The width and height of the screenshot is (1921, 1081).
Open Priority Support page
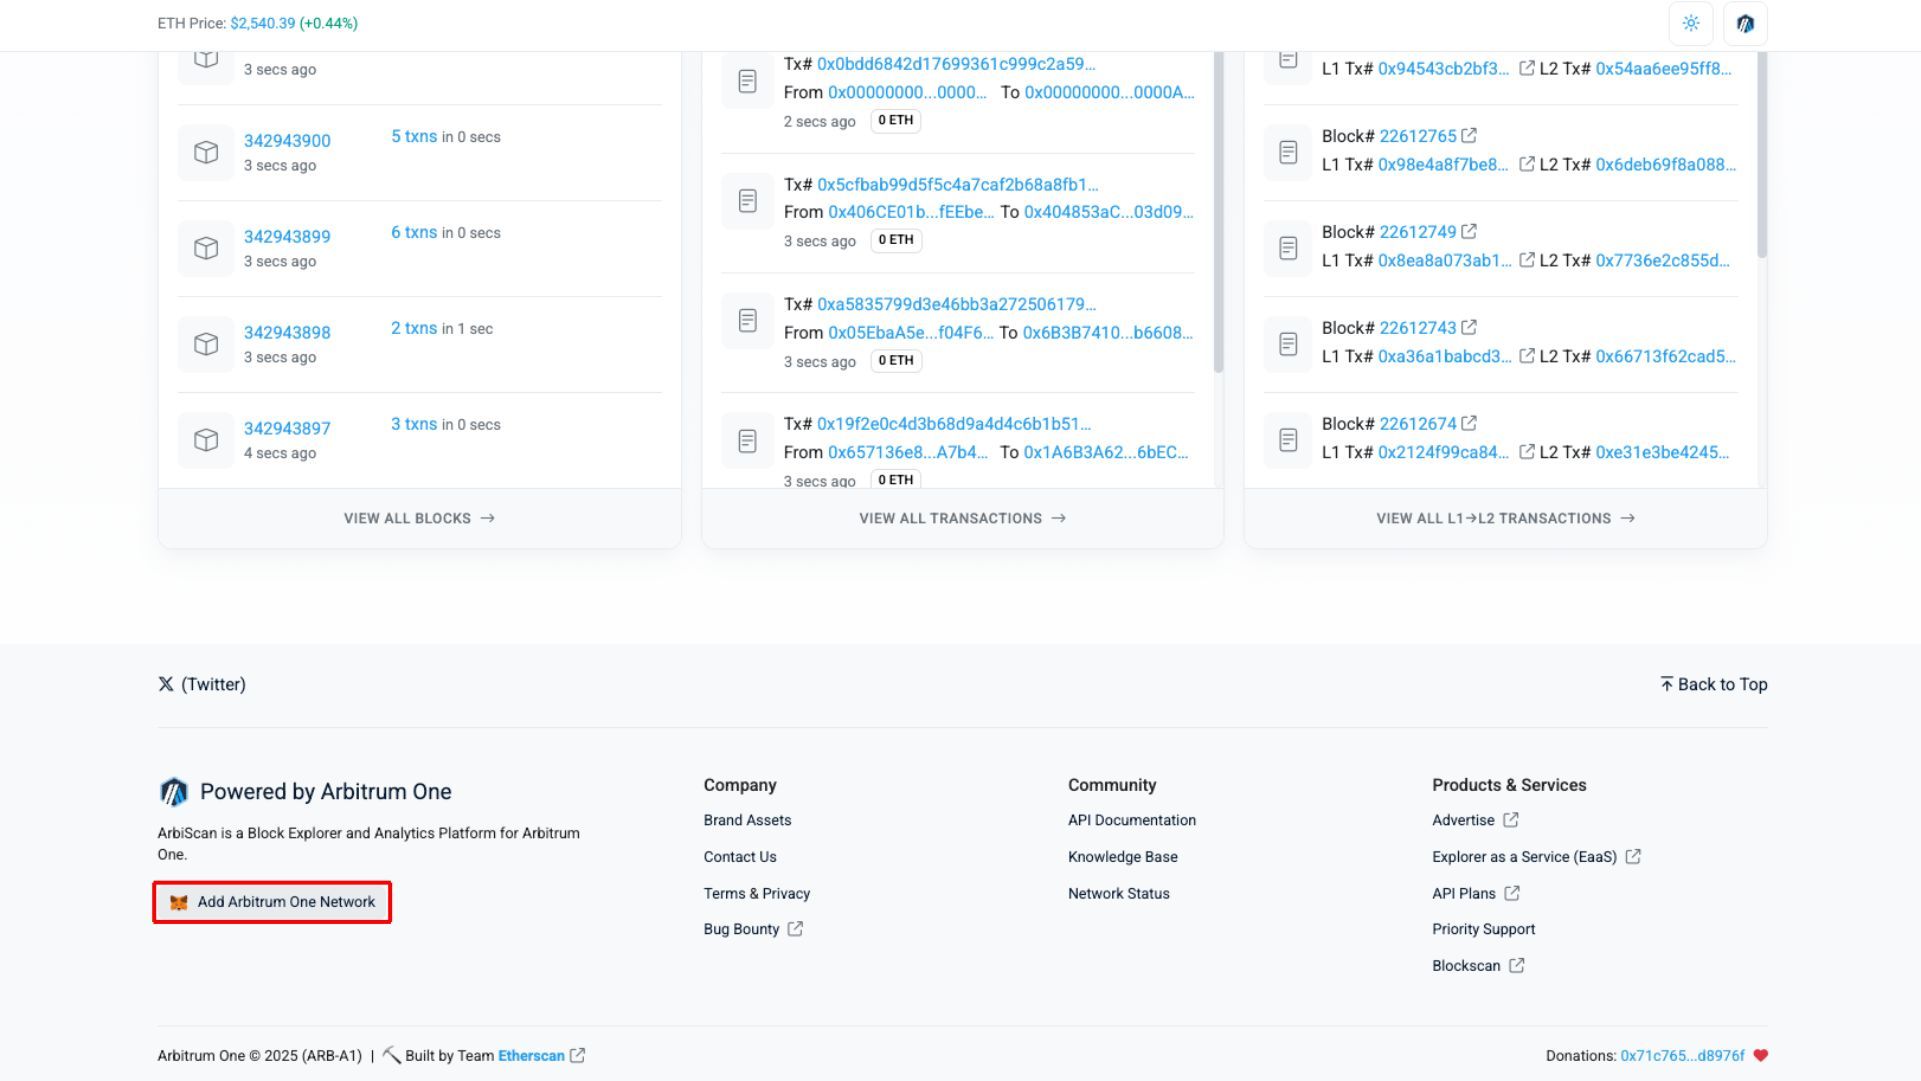[1484, 929]
